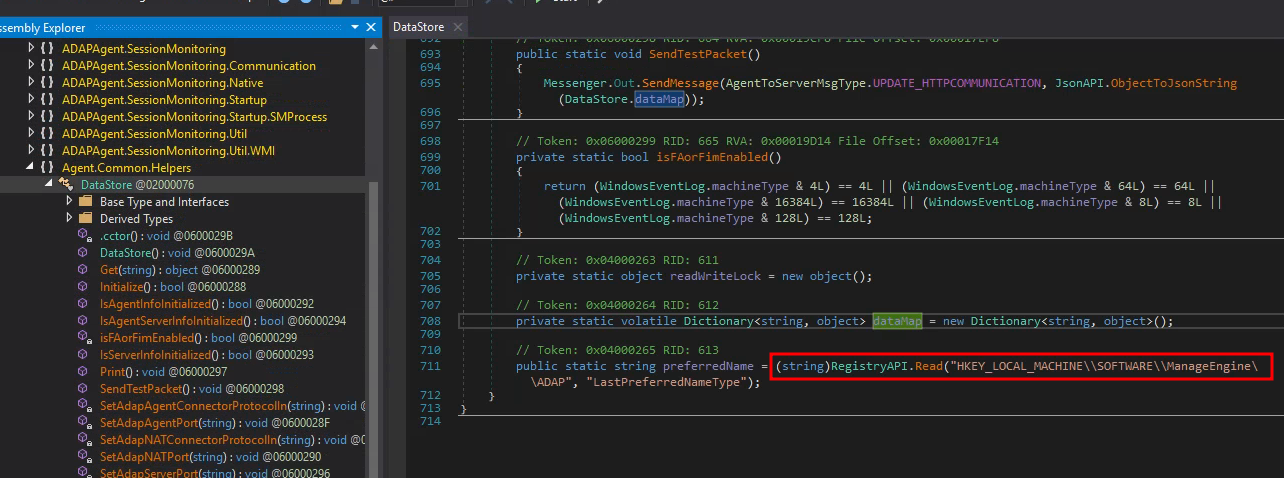Expand the ADAPAgent.SessionMonitoring namespace node

pos(32,48)
